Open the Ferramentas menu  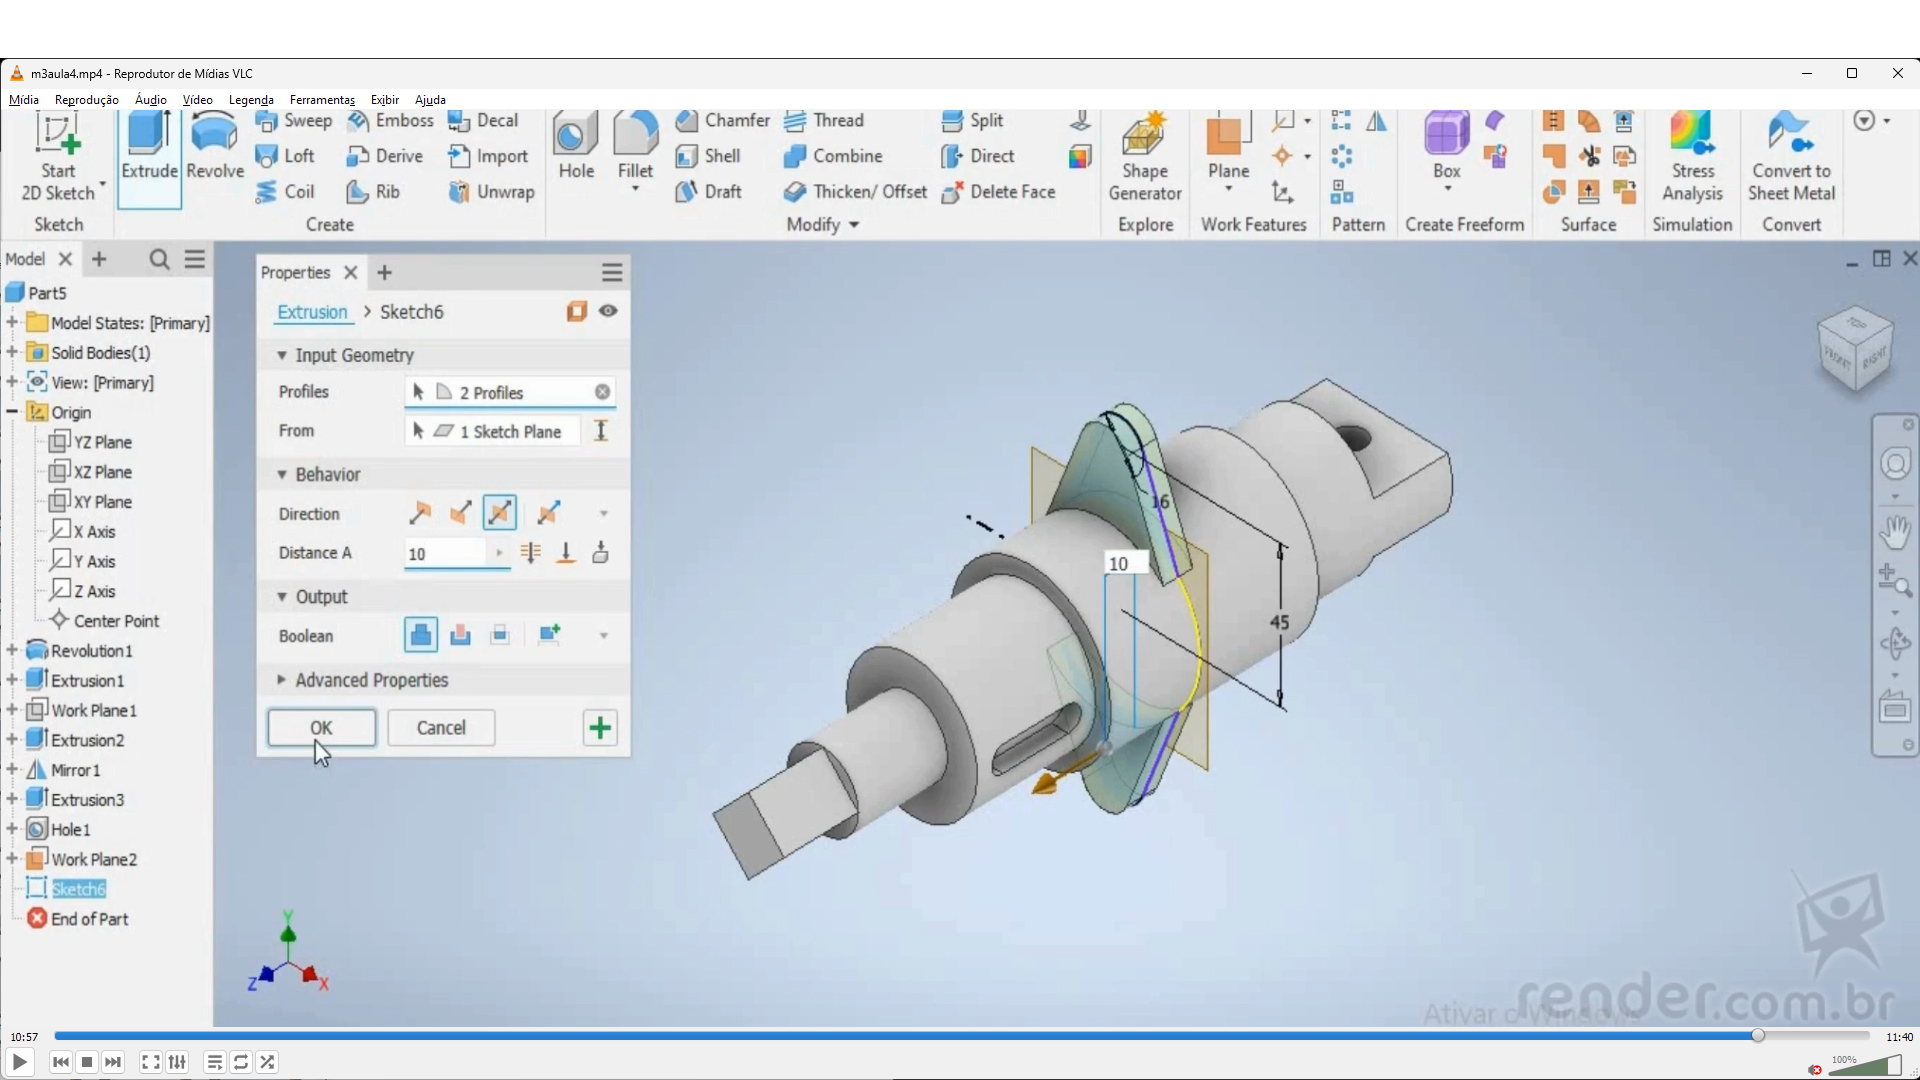[322, 100]
